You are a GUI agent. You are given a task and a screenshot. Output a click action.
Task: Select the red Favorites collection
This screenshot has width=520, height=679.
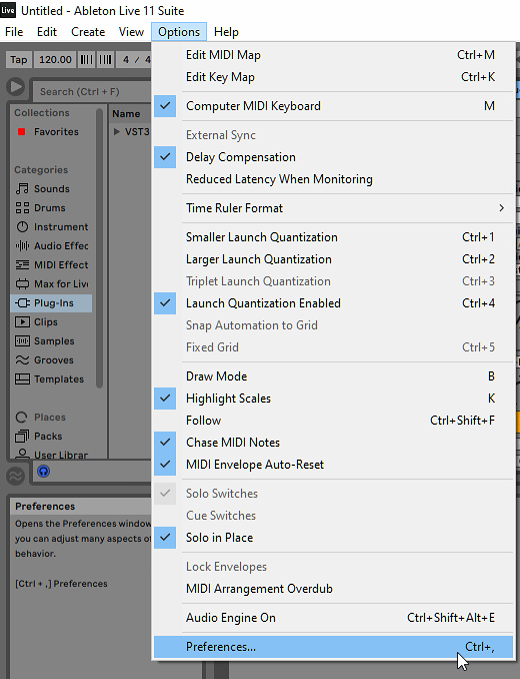[x=47, y=132]
